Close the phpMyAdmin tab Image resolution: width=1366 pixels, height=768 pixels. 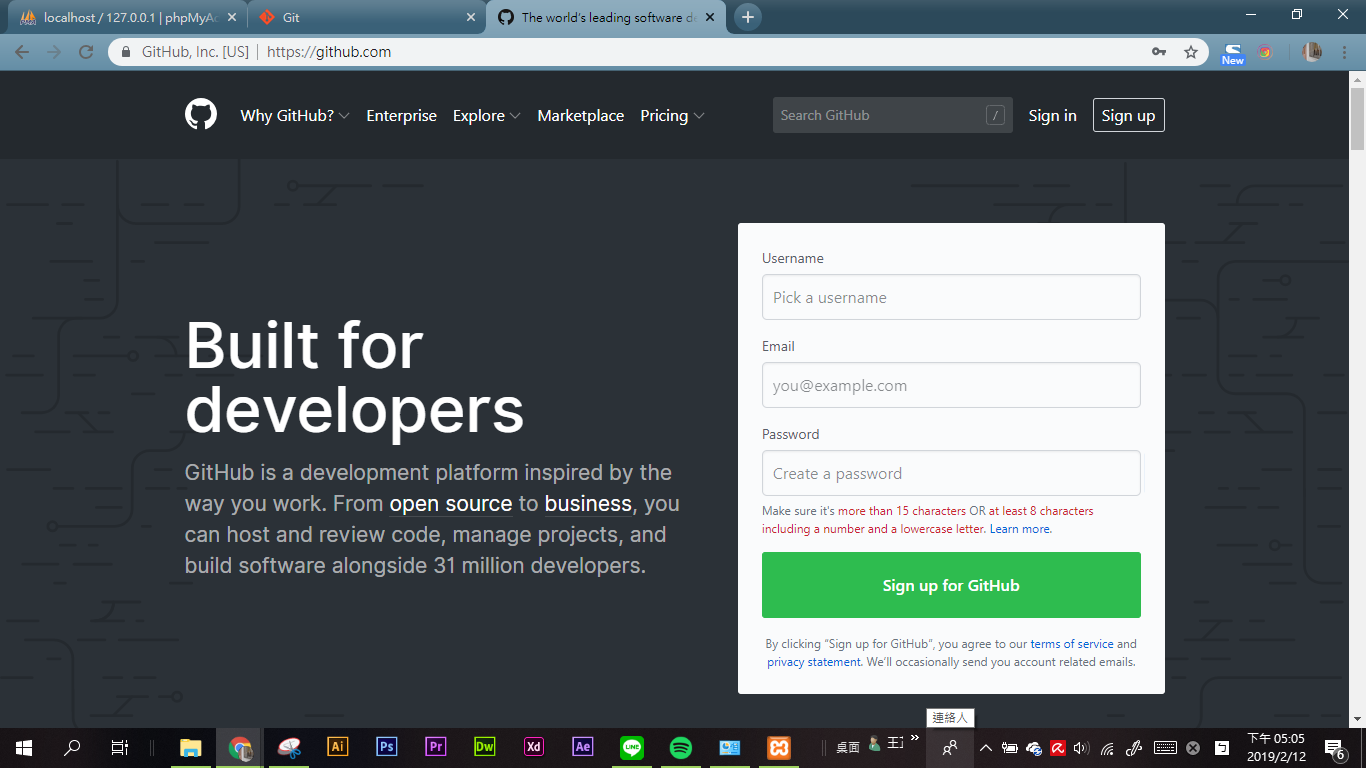click(232, 17)
